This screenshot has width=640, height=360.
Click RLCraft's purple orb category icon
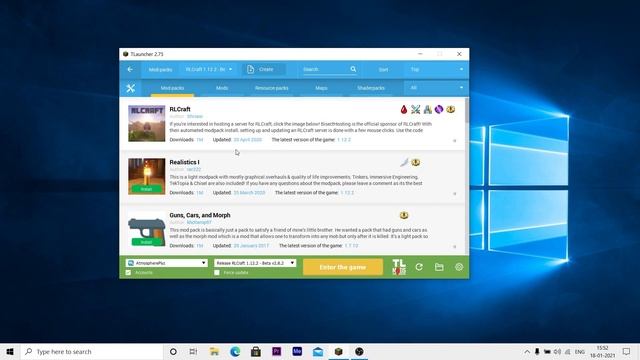[439, 109]
